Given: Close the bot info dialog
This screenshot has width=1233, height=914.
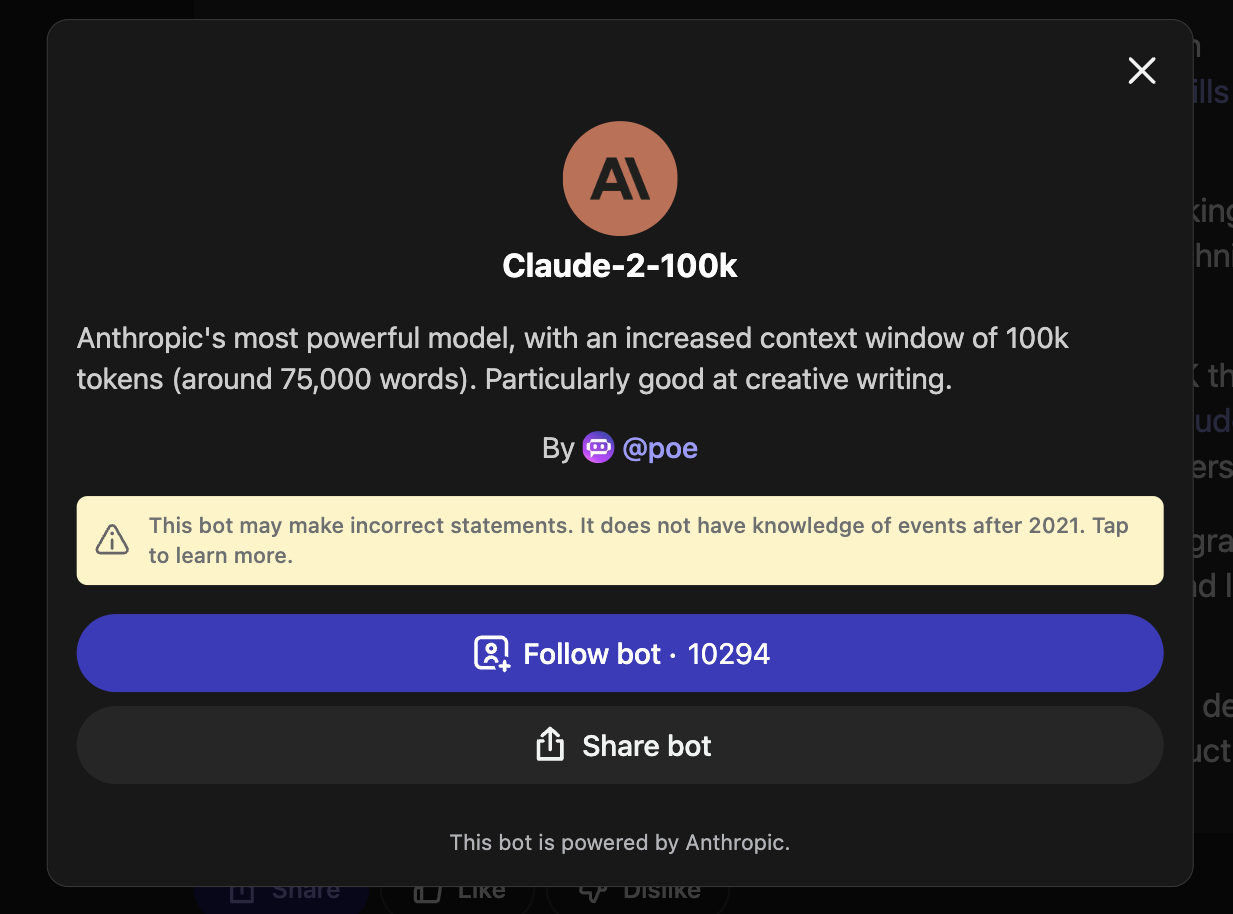Looking at the screenshot, I should 1141,70.
